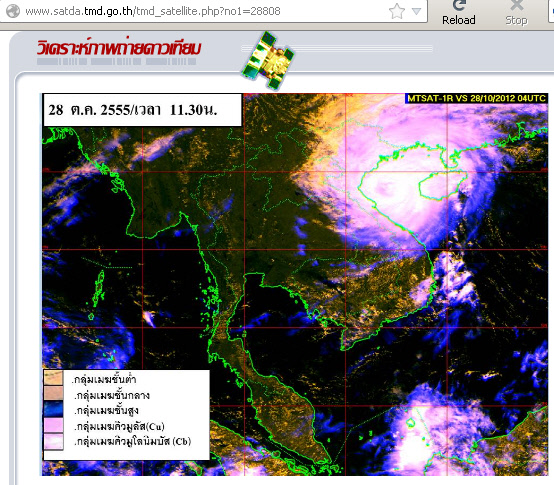Open the URL history dropdown arrow

tap(417, 11)
